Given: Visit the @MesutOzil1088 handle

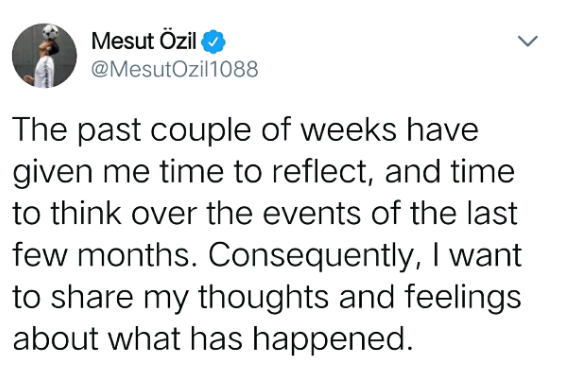Looking at the screenshot, I should coord(175,69).
